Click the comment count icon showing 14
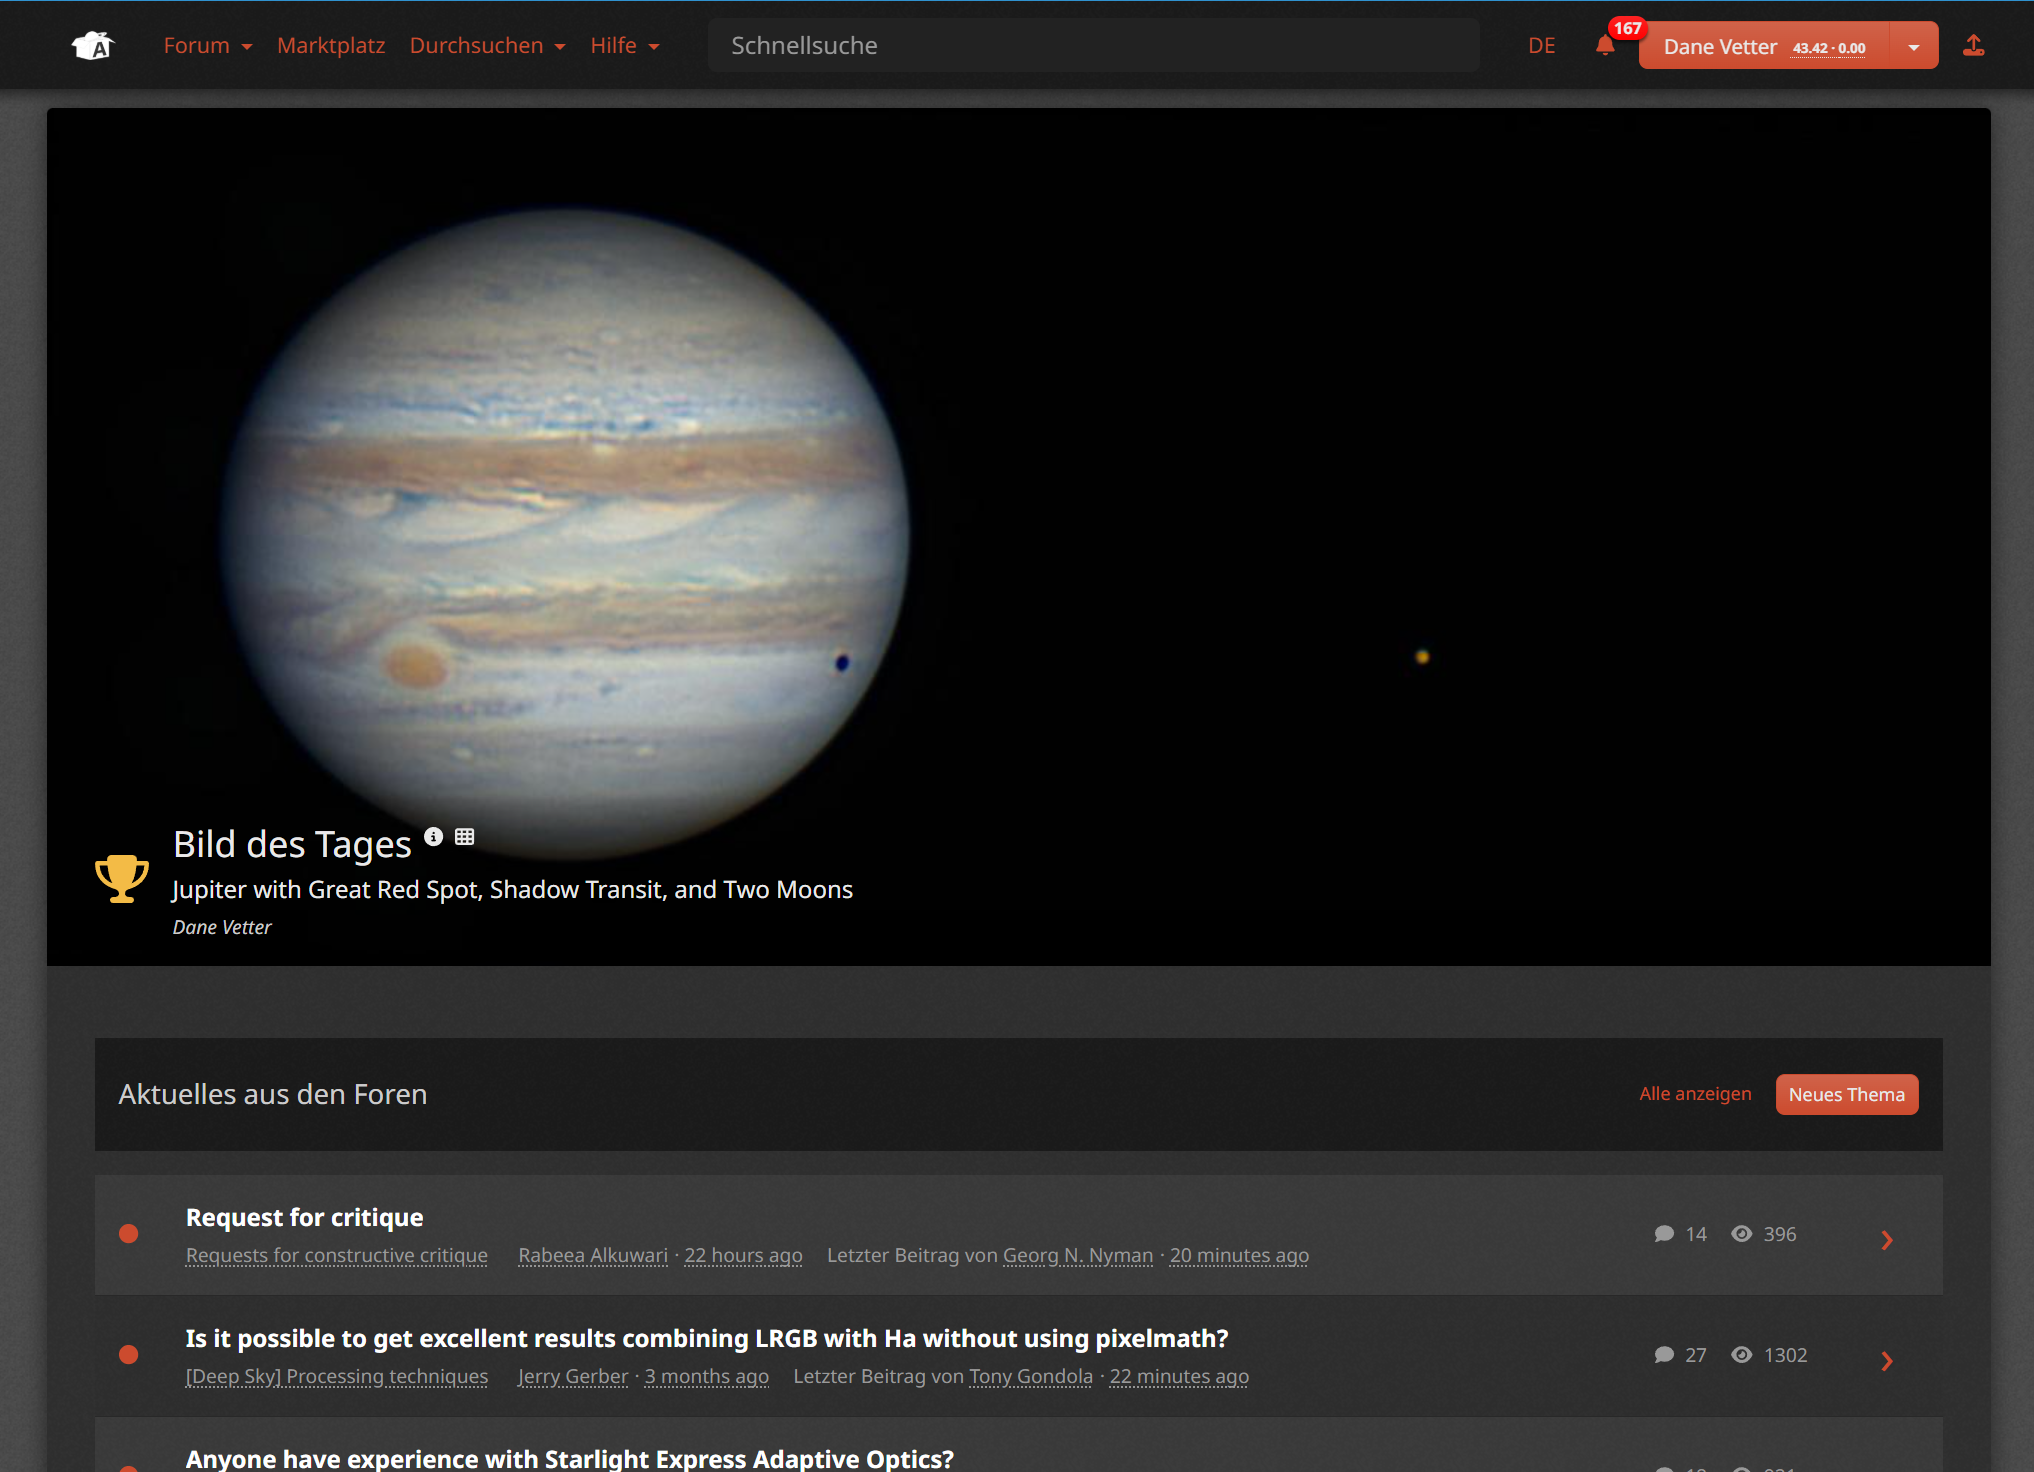The height and width of the screenshot is (1472, 2034). pos(1664,1234)
